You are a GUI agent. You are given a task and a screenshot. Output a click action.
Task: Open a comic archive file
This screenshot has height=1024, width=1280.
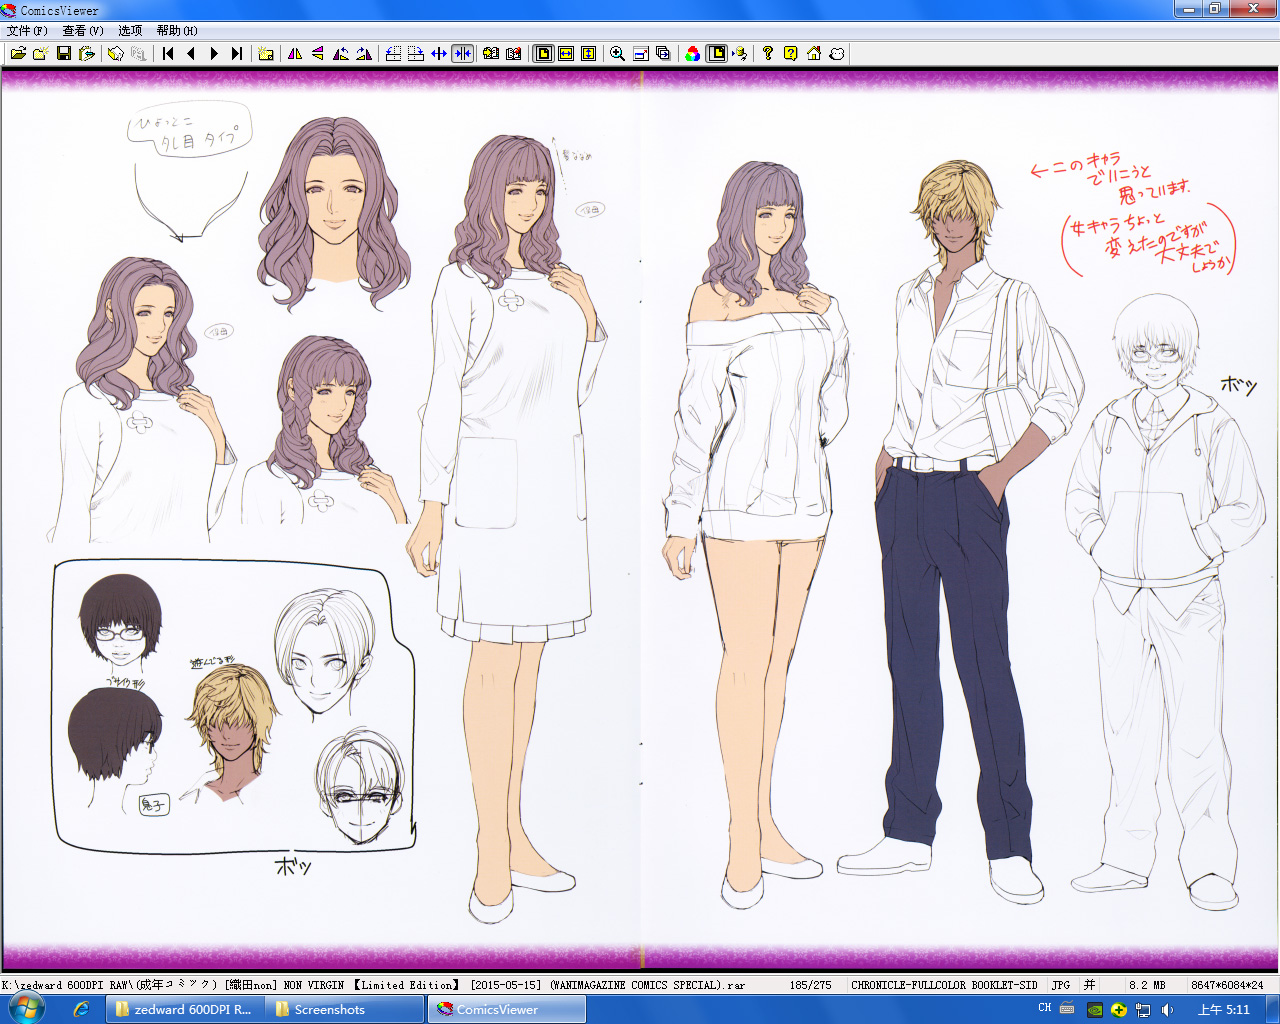tap(18, 54)
